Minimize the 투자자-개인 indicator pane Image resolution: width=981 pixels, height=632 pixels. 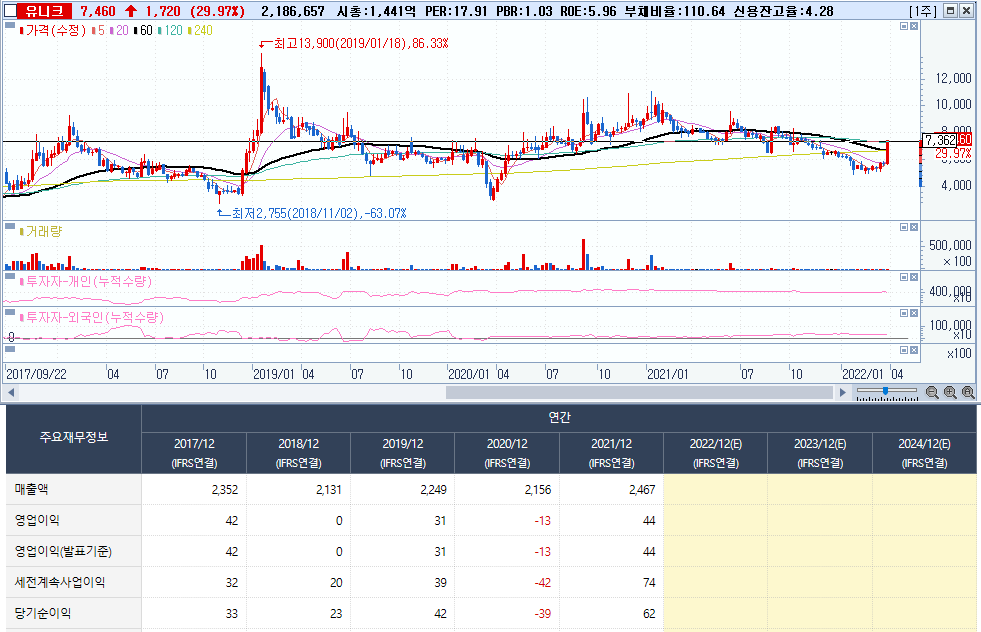click(904, 277)
